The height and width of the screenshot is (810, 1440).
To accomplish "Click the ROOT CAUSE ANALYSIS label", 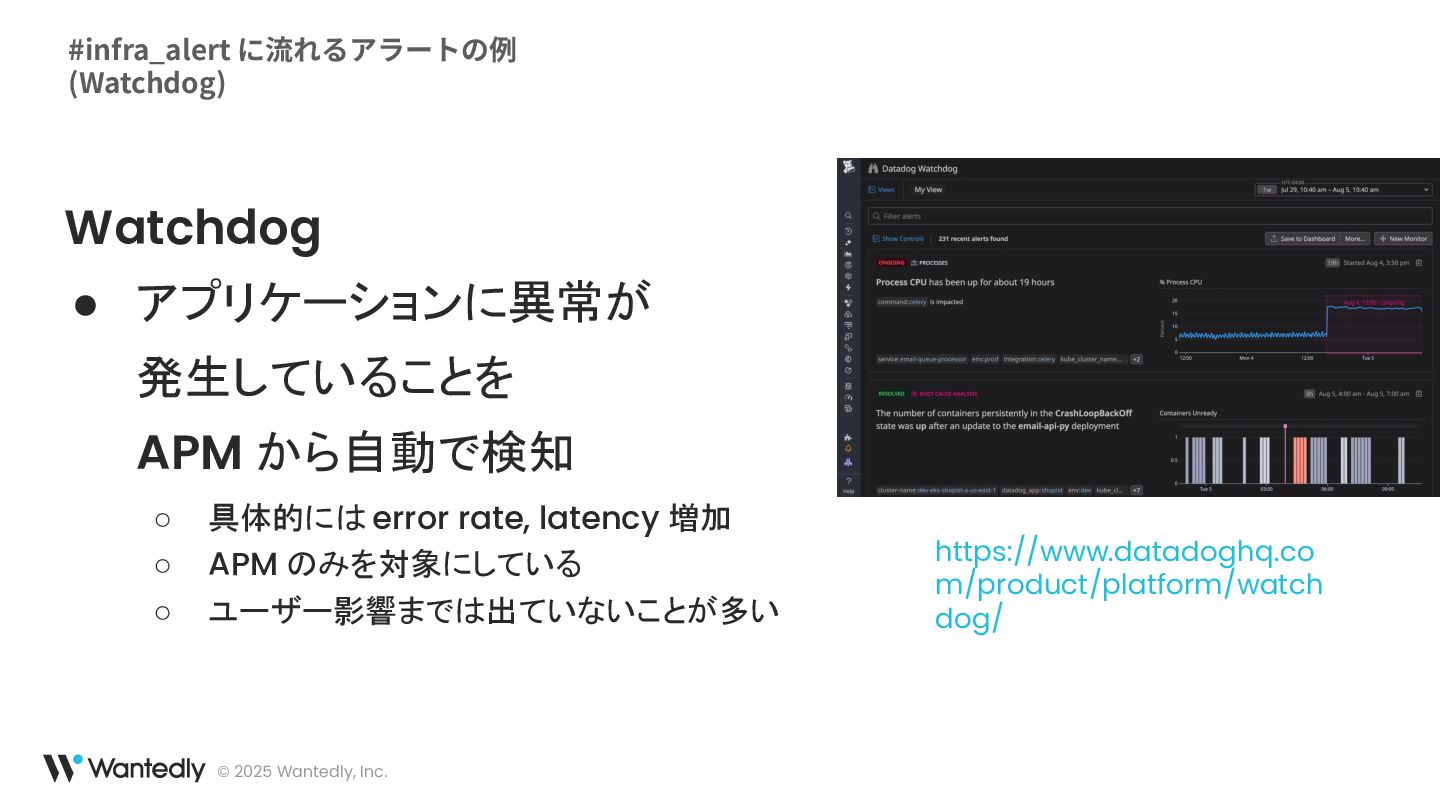I will 944,394.
